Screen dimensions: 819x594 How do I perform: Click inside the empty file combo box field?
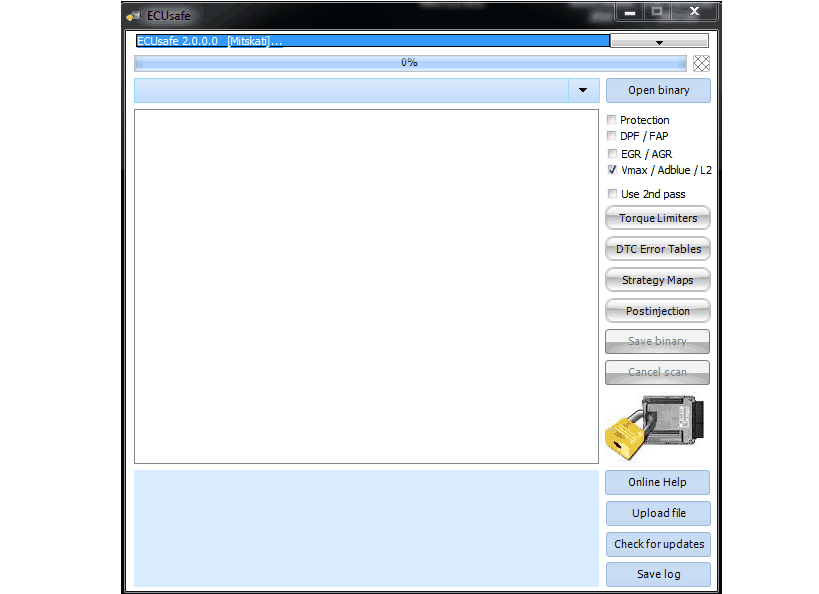(352, 90)
